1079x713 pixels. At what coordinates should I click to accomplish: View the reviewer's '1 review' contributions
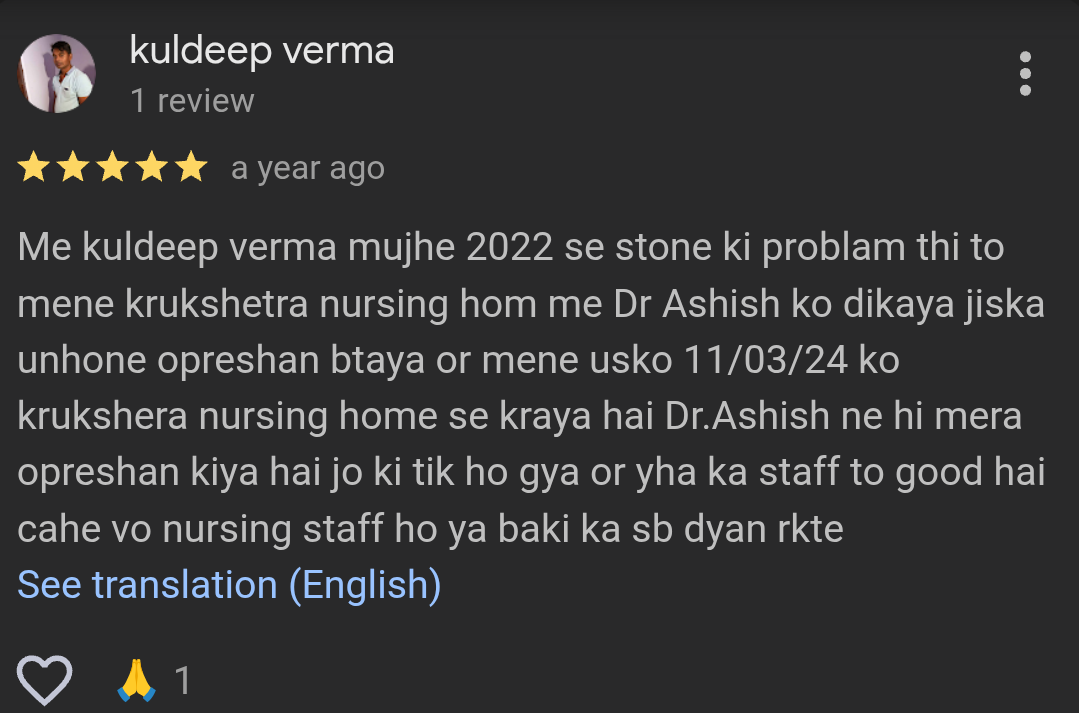[192, 101]
